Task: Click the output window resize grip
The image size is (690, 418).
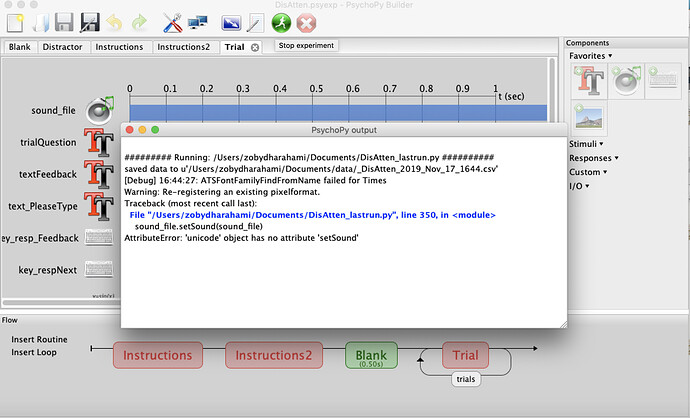Action: 563,324
